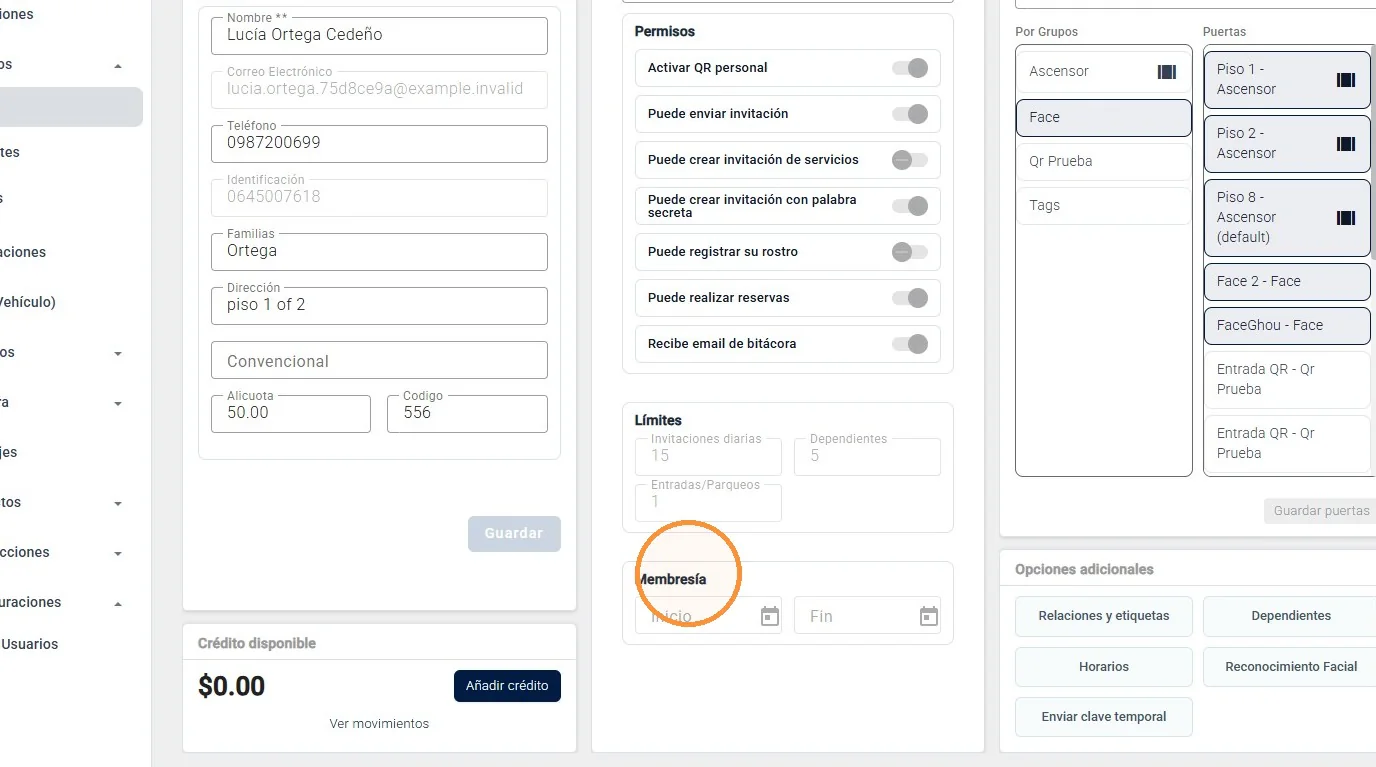The height and width of the screenshot is (767, 1376).
Task: Click the Alicuota field
Action: coord(291,414)
